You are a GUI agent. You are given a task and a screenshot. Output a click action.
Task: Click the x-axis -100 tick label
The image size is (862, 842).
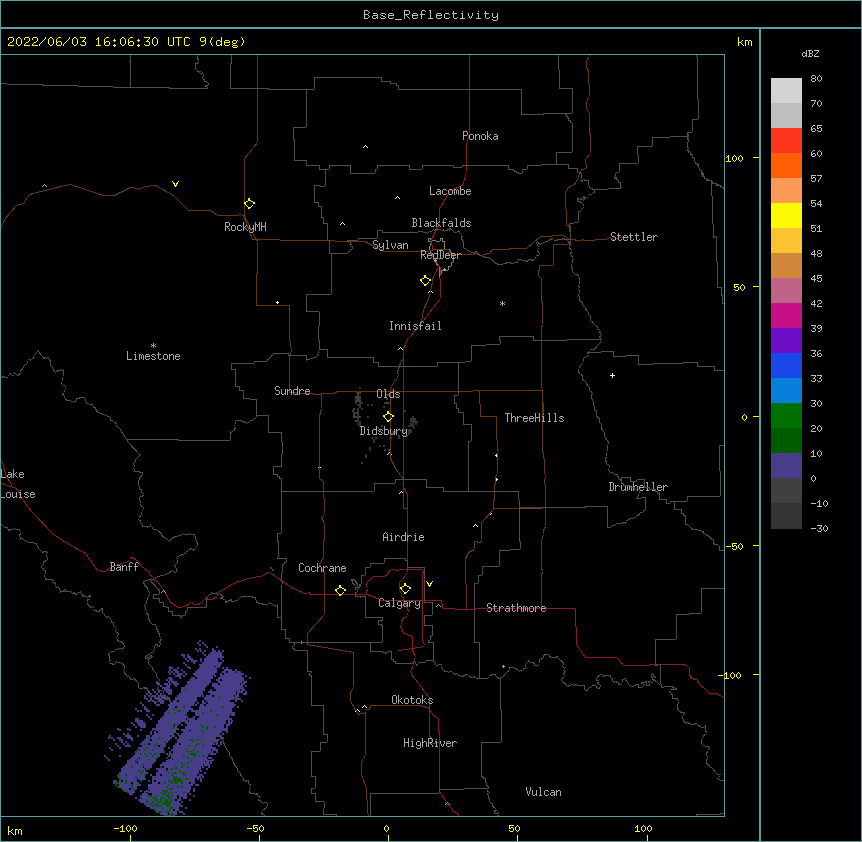click(x=125, y=828)
